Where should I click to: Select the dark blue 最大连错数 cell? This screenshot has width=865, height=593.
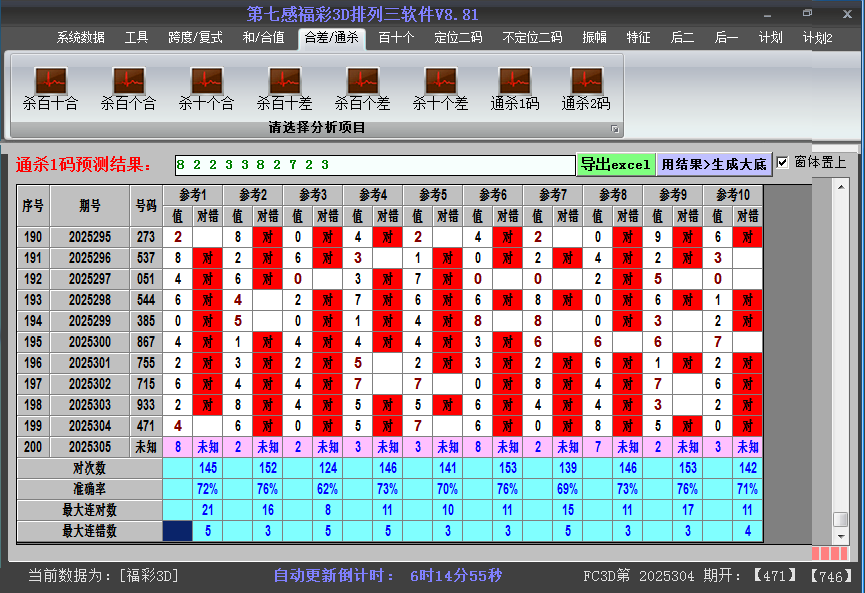[177, 531]
